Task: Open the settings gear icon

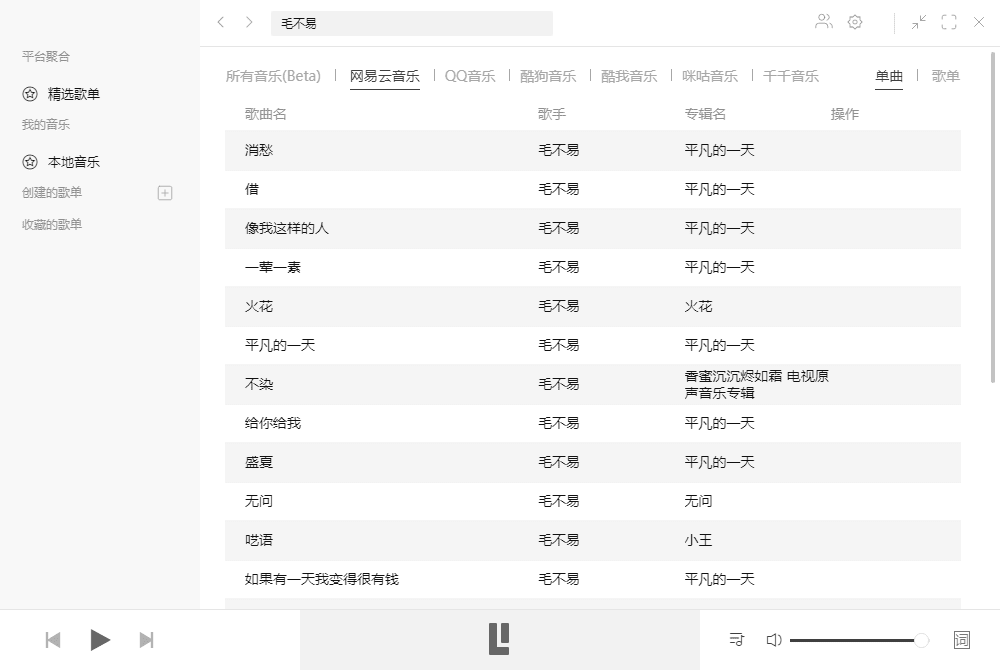Action: (x=855, y=22)
